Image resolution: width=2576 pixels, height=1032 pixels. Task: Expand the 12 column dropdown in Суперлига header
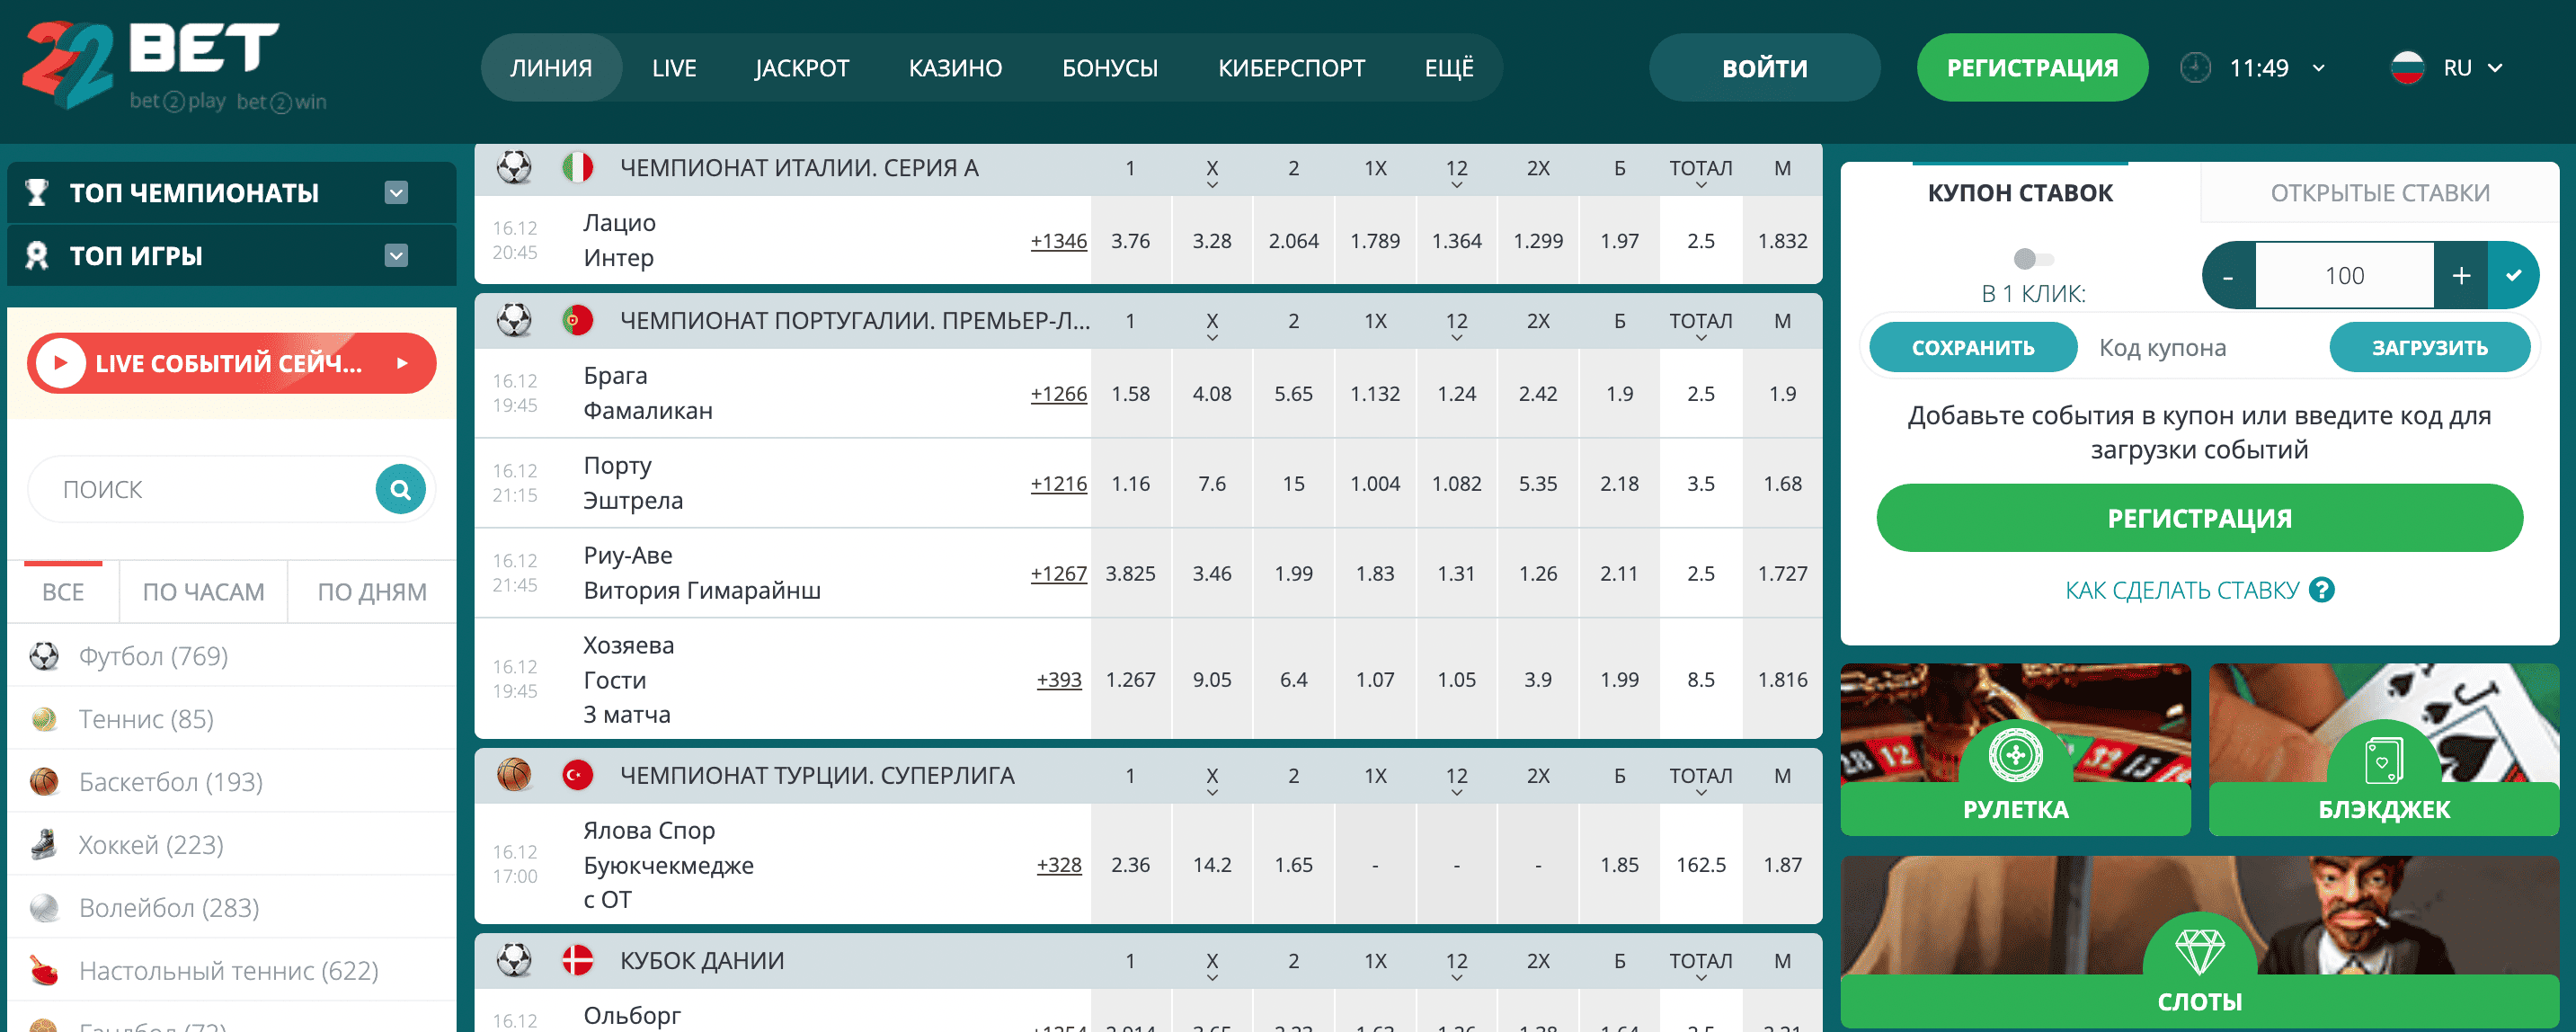tap(1457, 793)
